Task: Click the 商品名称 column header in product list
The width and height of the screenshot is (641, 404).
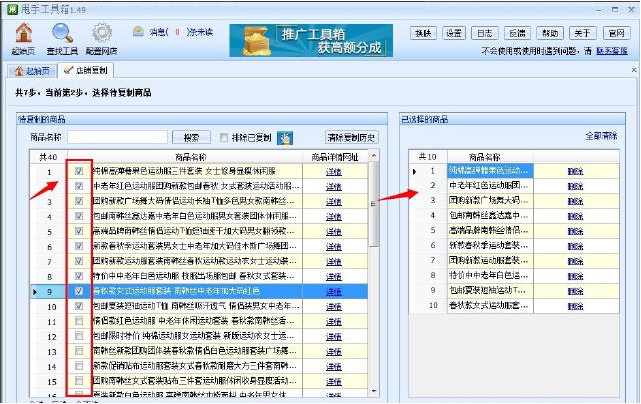Action: coord(191,157)
